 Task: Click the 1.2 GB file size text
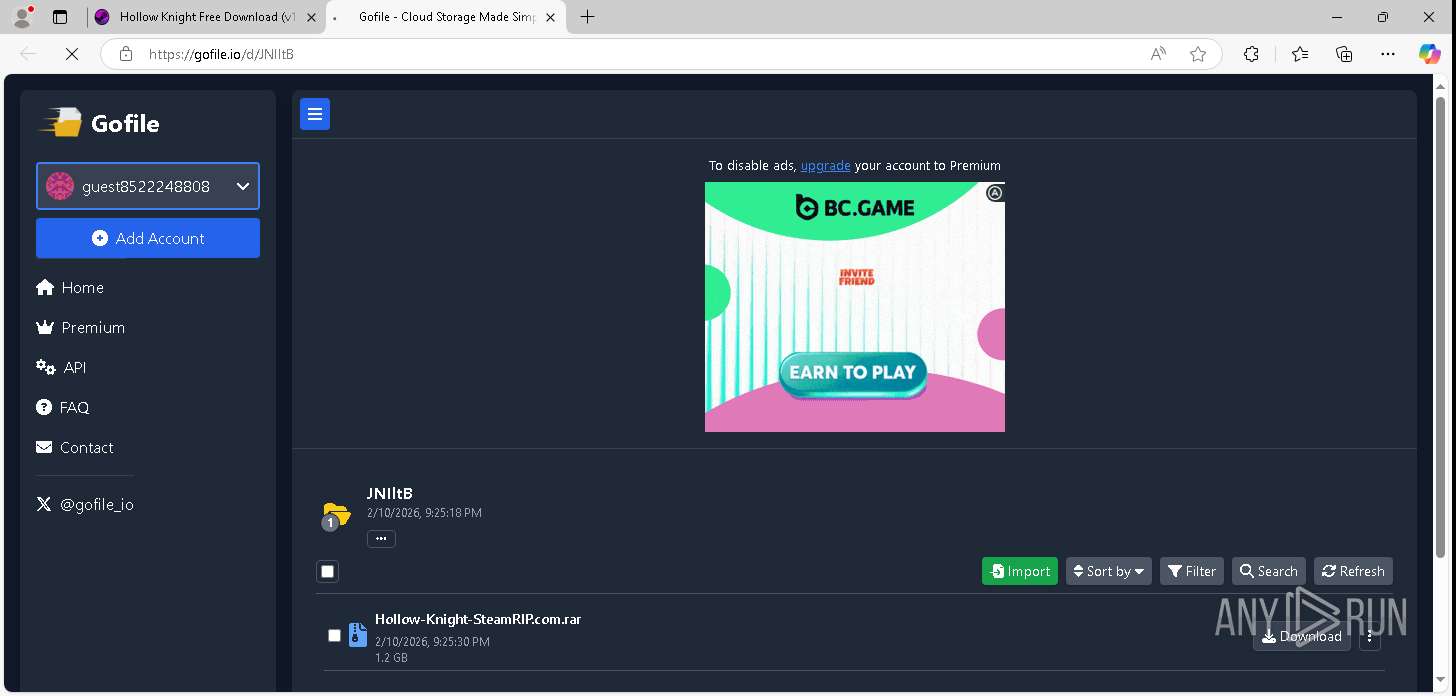click(392, 658)
